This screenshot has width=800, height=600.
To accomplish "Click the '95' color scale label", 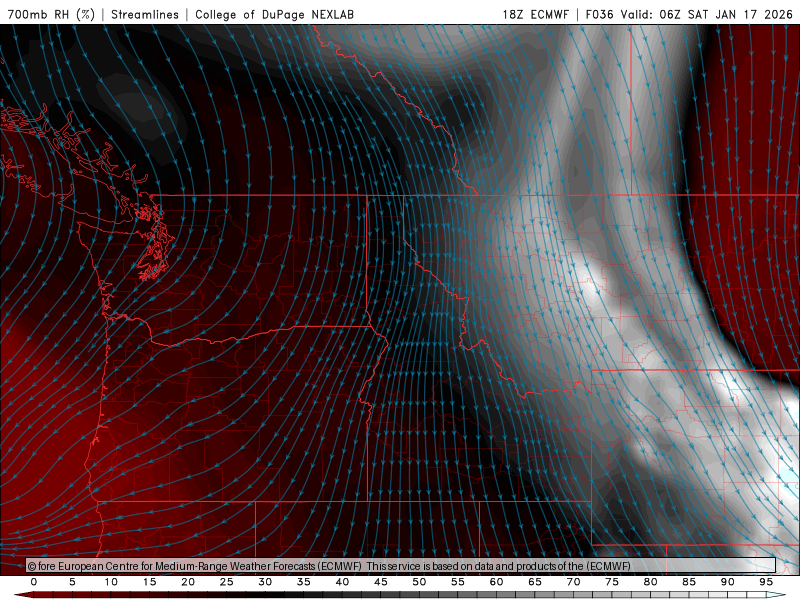I will point(766,582).
